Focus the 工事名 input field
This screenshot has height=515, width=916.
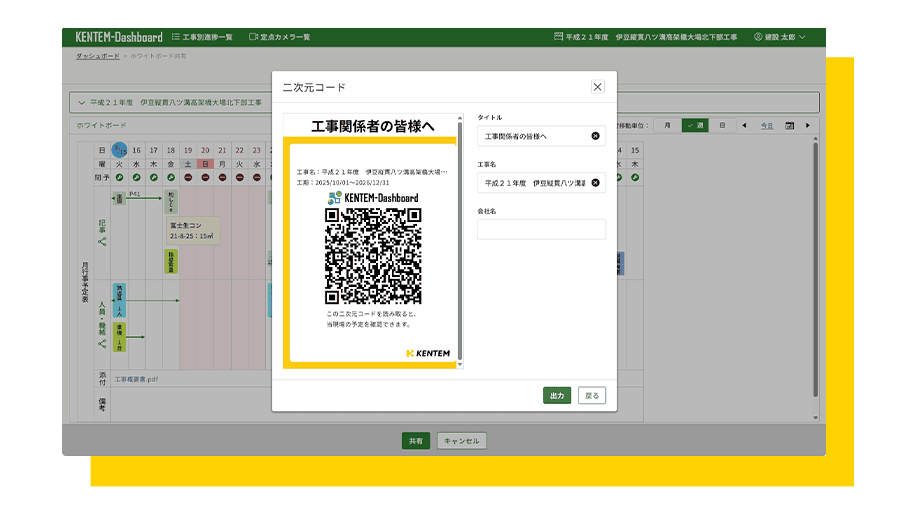[x=541, y=183]
